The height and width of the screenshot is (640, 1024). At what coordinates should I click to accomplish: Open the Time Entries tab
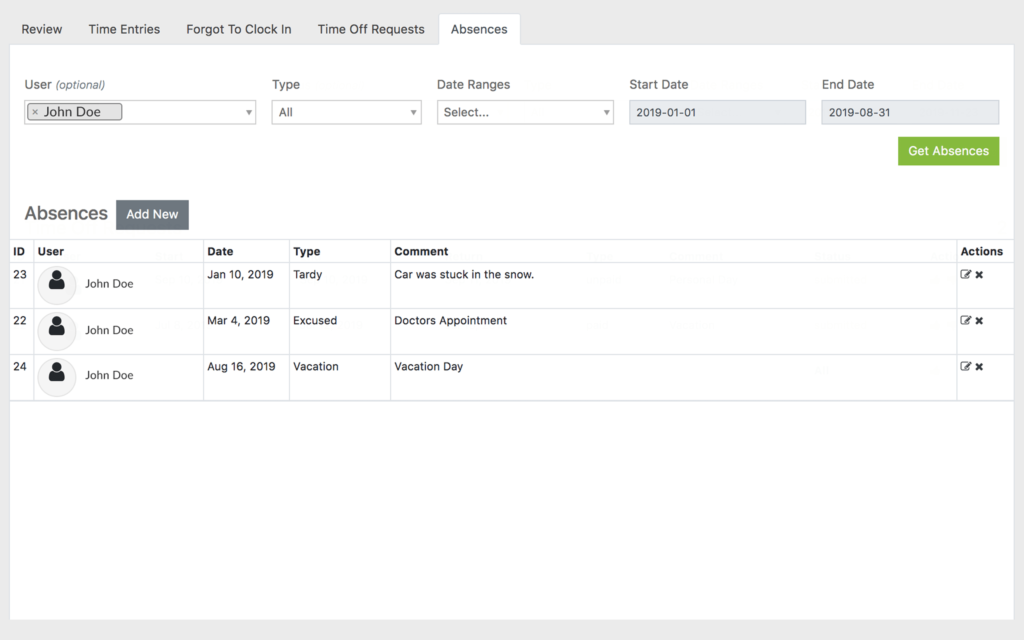point(124,29)
